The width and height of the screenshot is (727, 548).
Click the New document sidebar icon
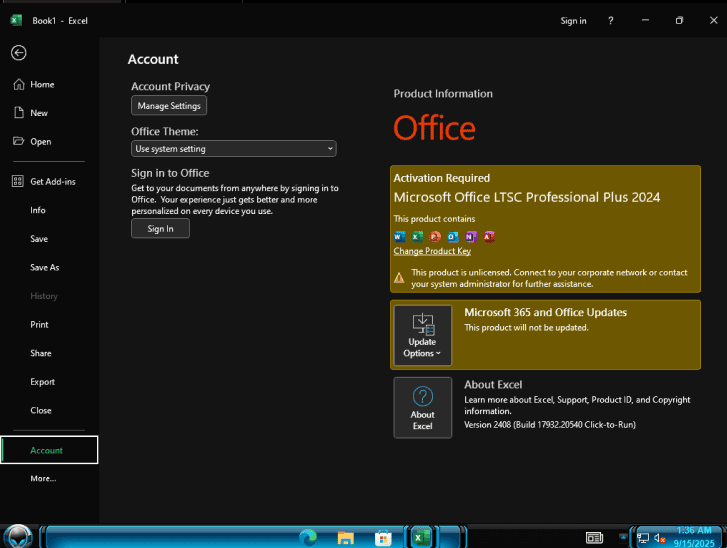click(18, 113)
